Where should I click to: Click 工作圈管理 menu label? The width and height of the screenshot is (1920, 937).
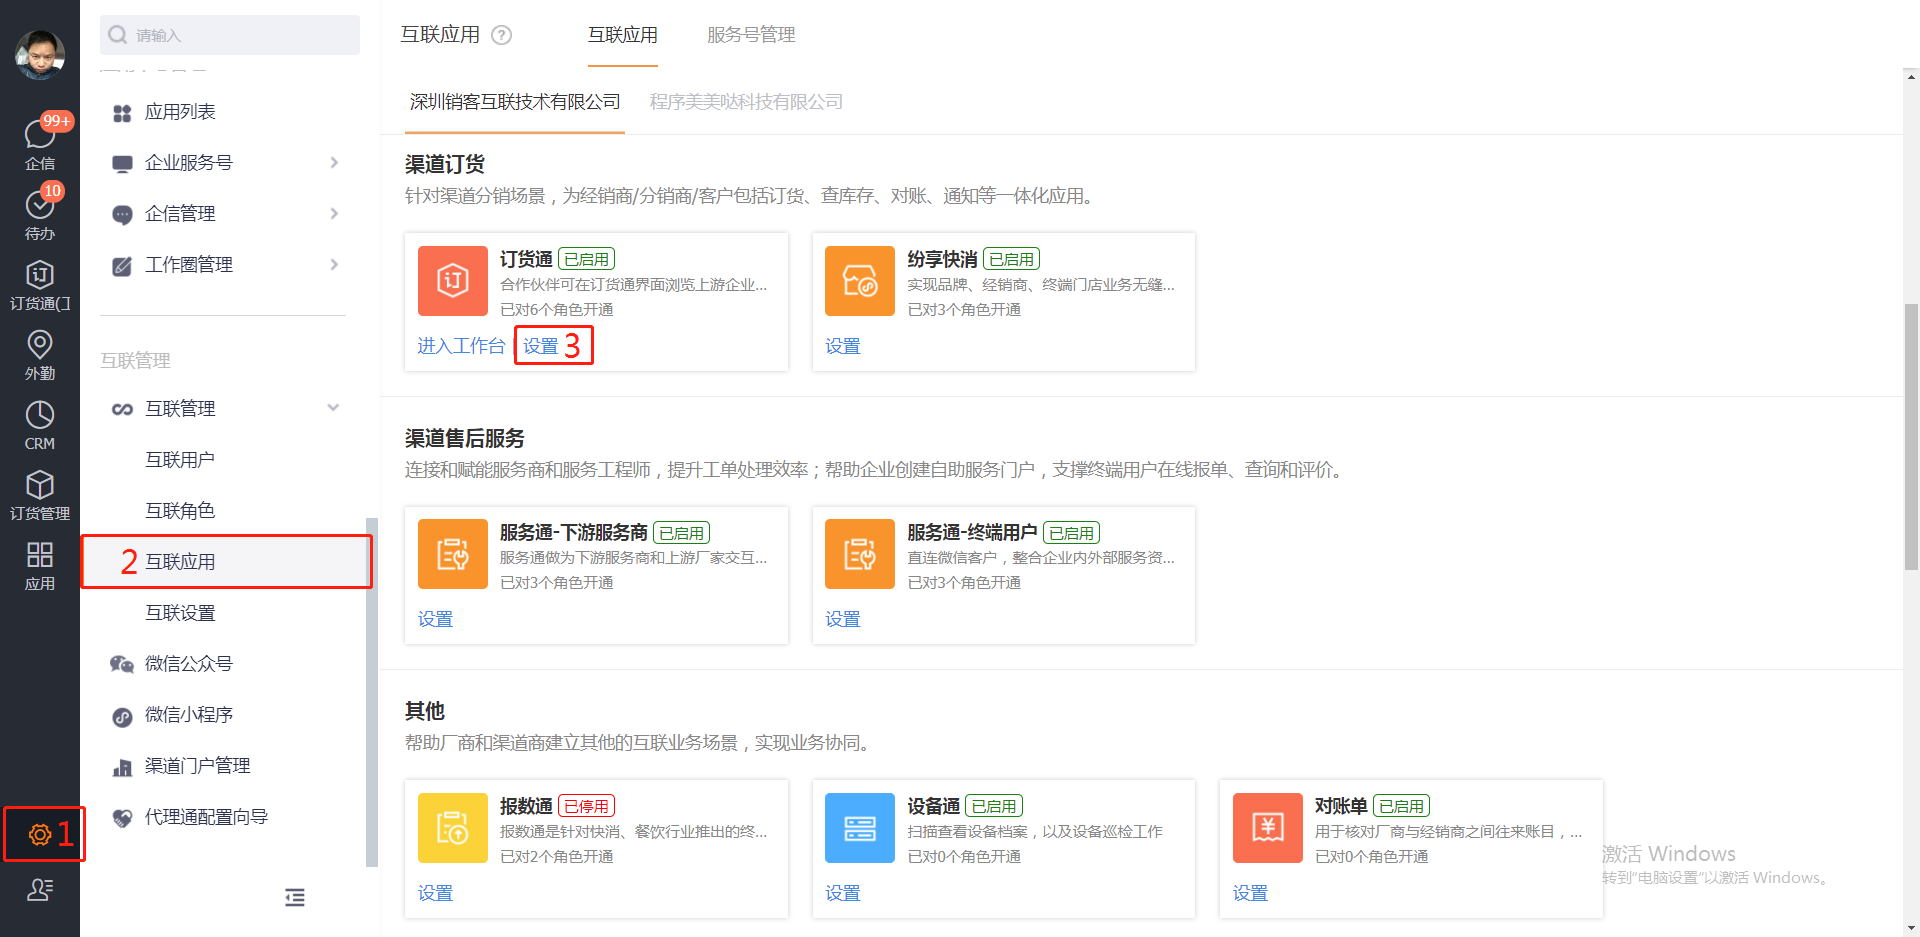(189, 264)
